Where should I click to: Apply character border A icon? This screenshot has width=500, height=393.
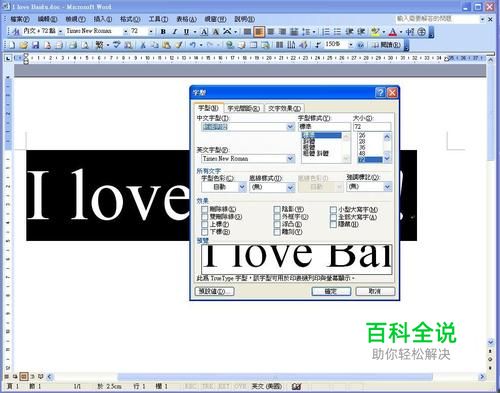pos(205,32)
